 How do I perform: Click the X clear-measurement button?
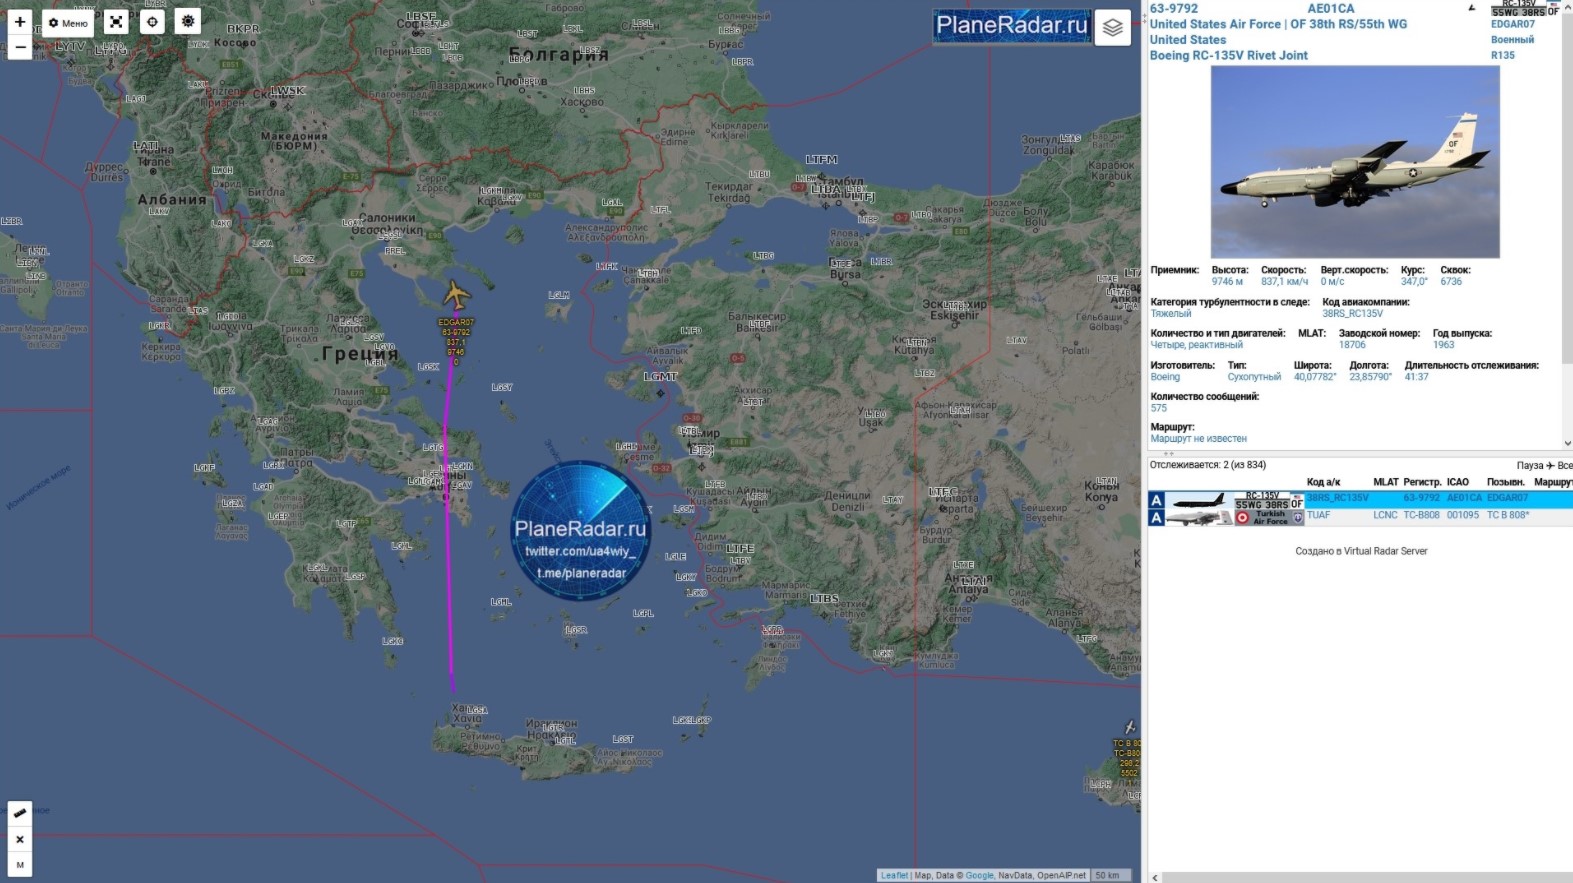pos(20,839)
